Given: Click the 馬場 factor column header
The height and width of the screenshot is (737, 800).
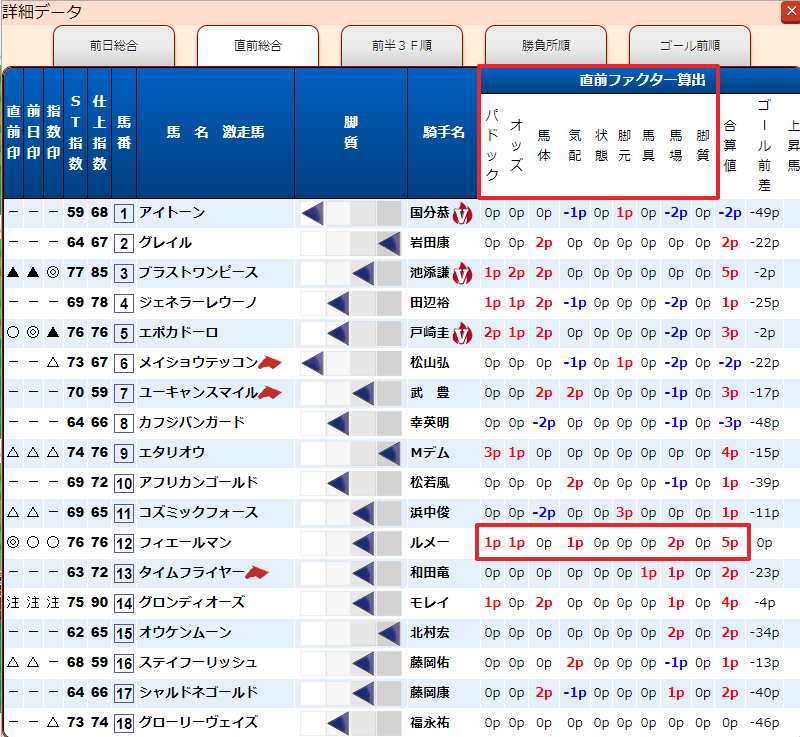Looking at the screenshot, I should click(x=676, y=145).
